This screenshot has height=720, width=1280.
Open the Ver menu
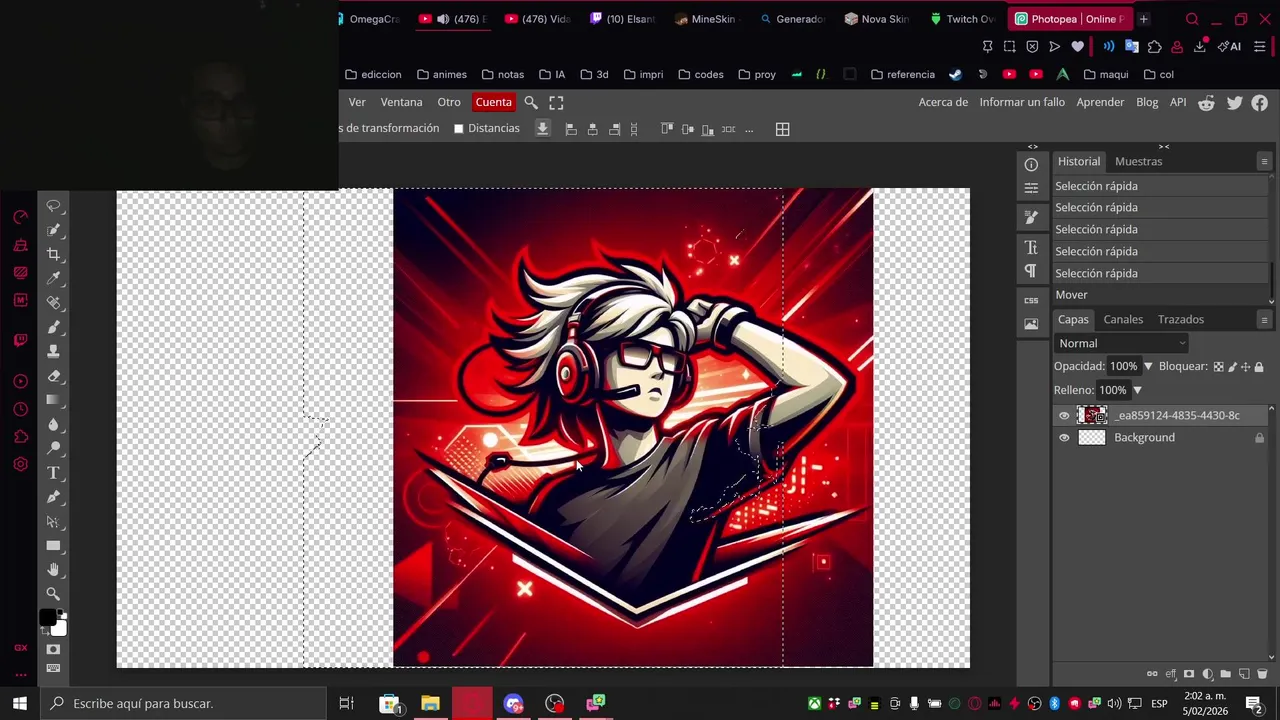[x=357, y=102]
